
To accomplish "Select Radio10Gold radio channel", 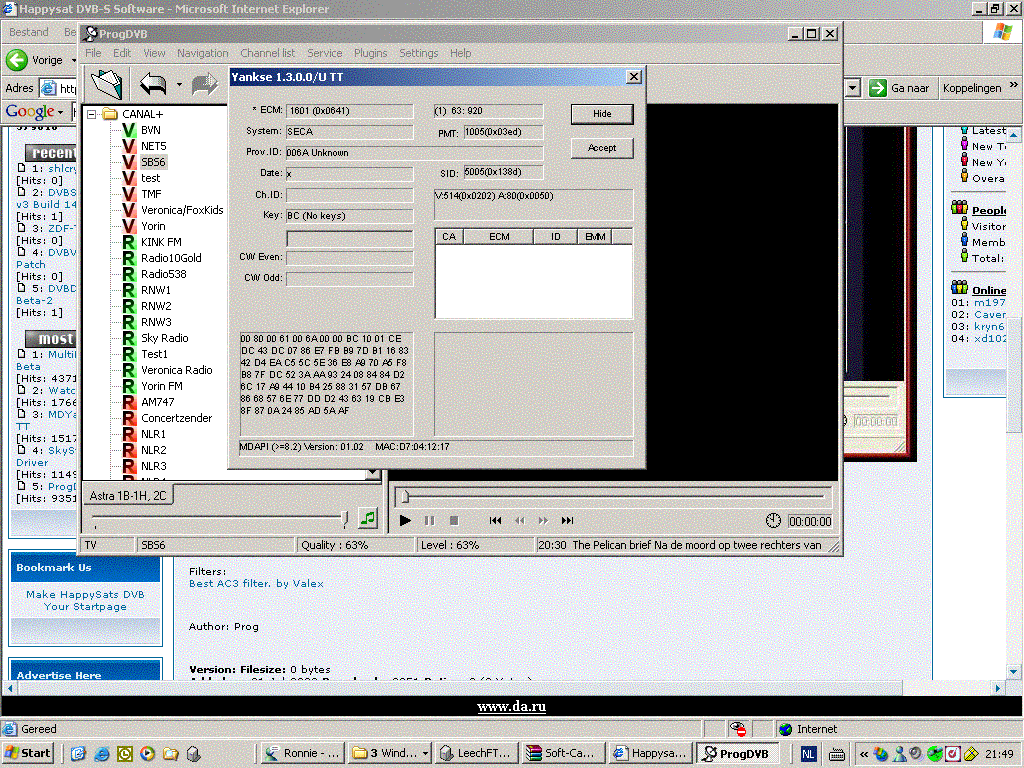I will point(171,258).
